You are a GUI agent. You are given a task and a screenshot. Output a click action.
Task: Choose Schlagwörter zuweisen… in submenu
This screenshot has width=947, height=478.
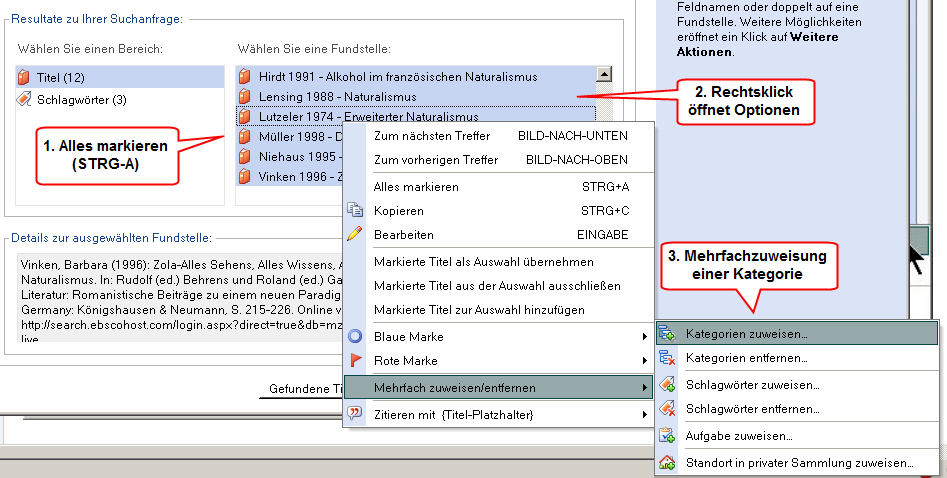[797, 385]
